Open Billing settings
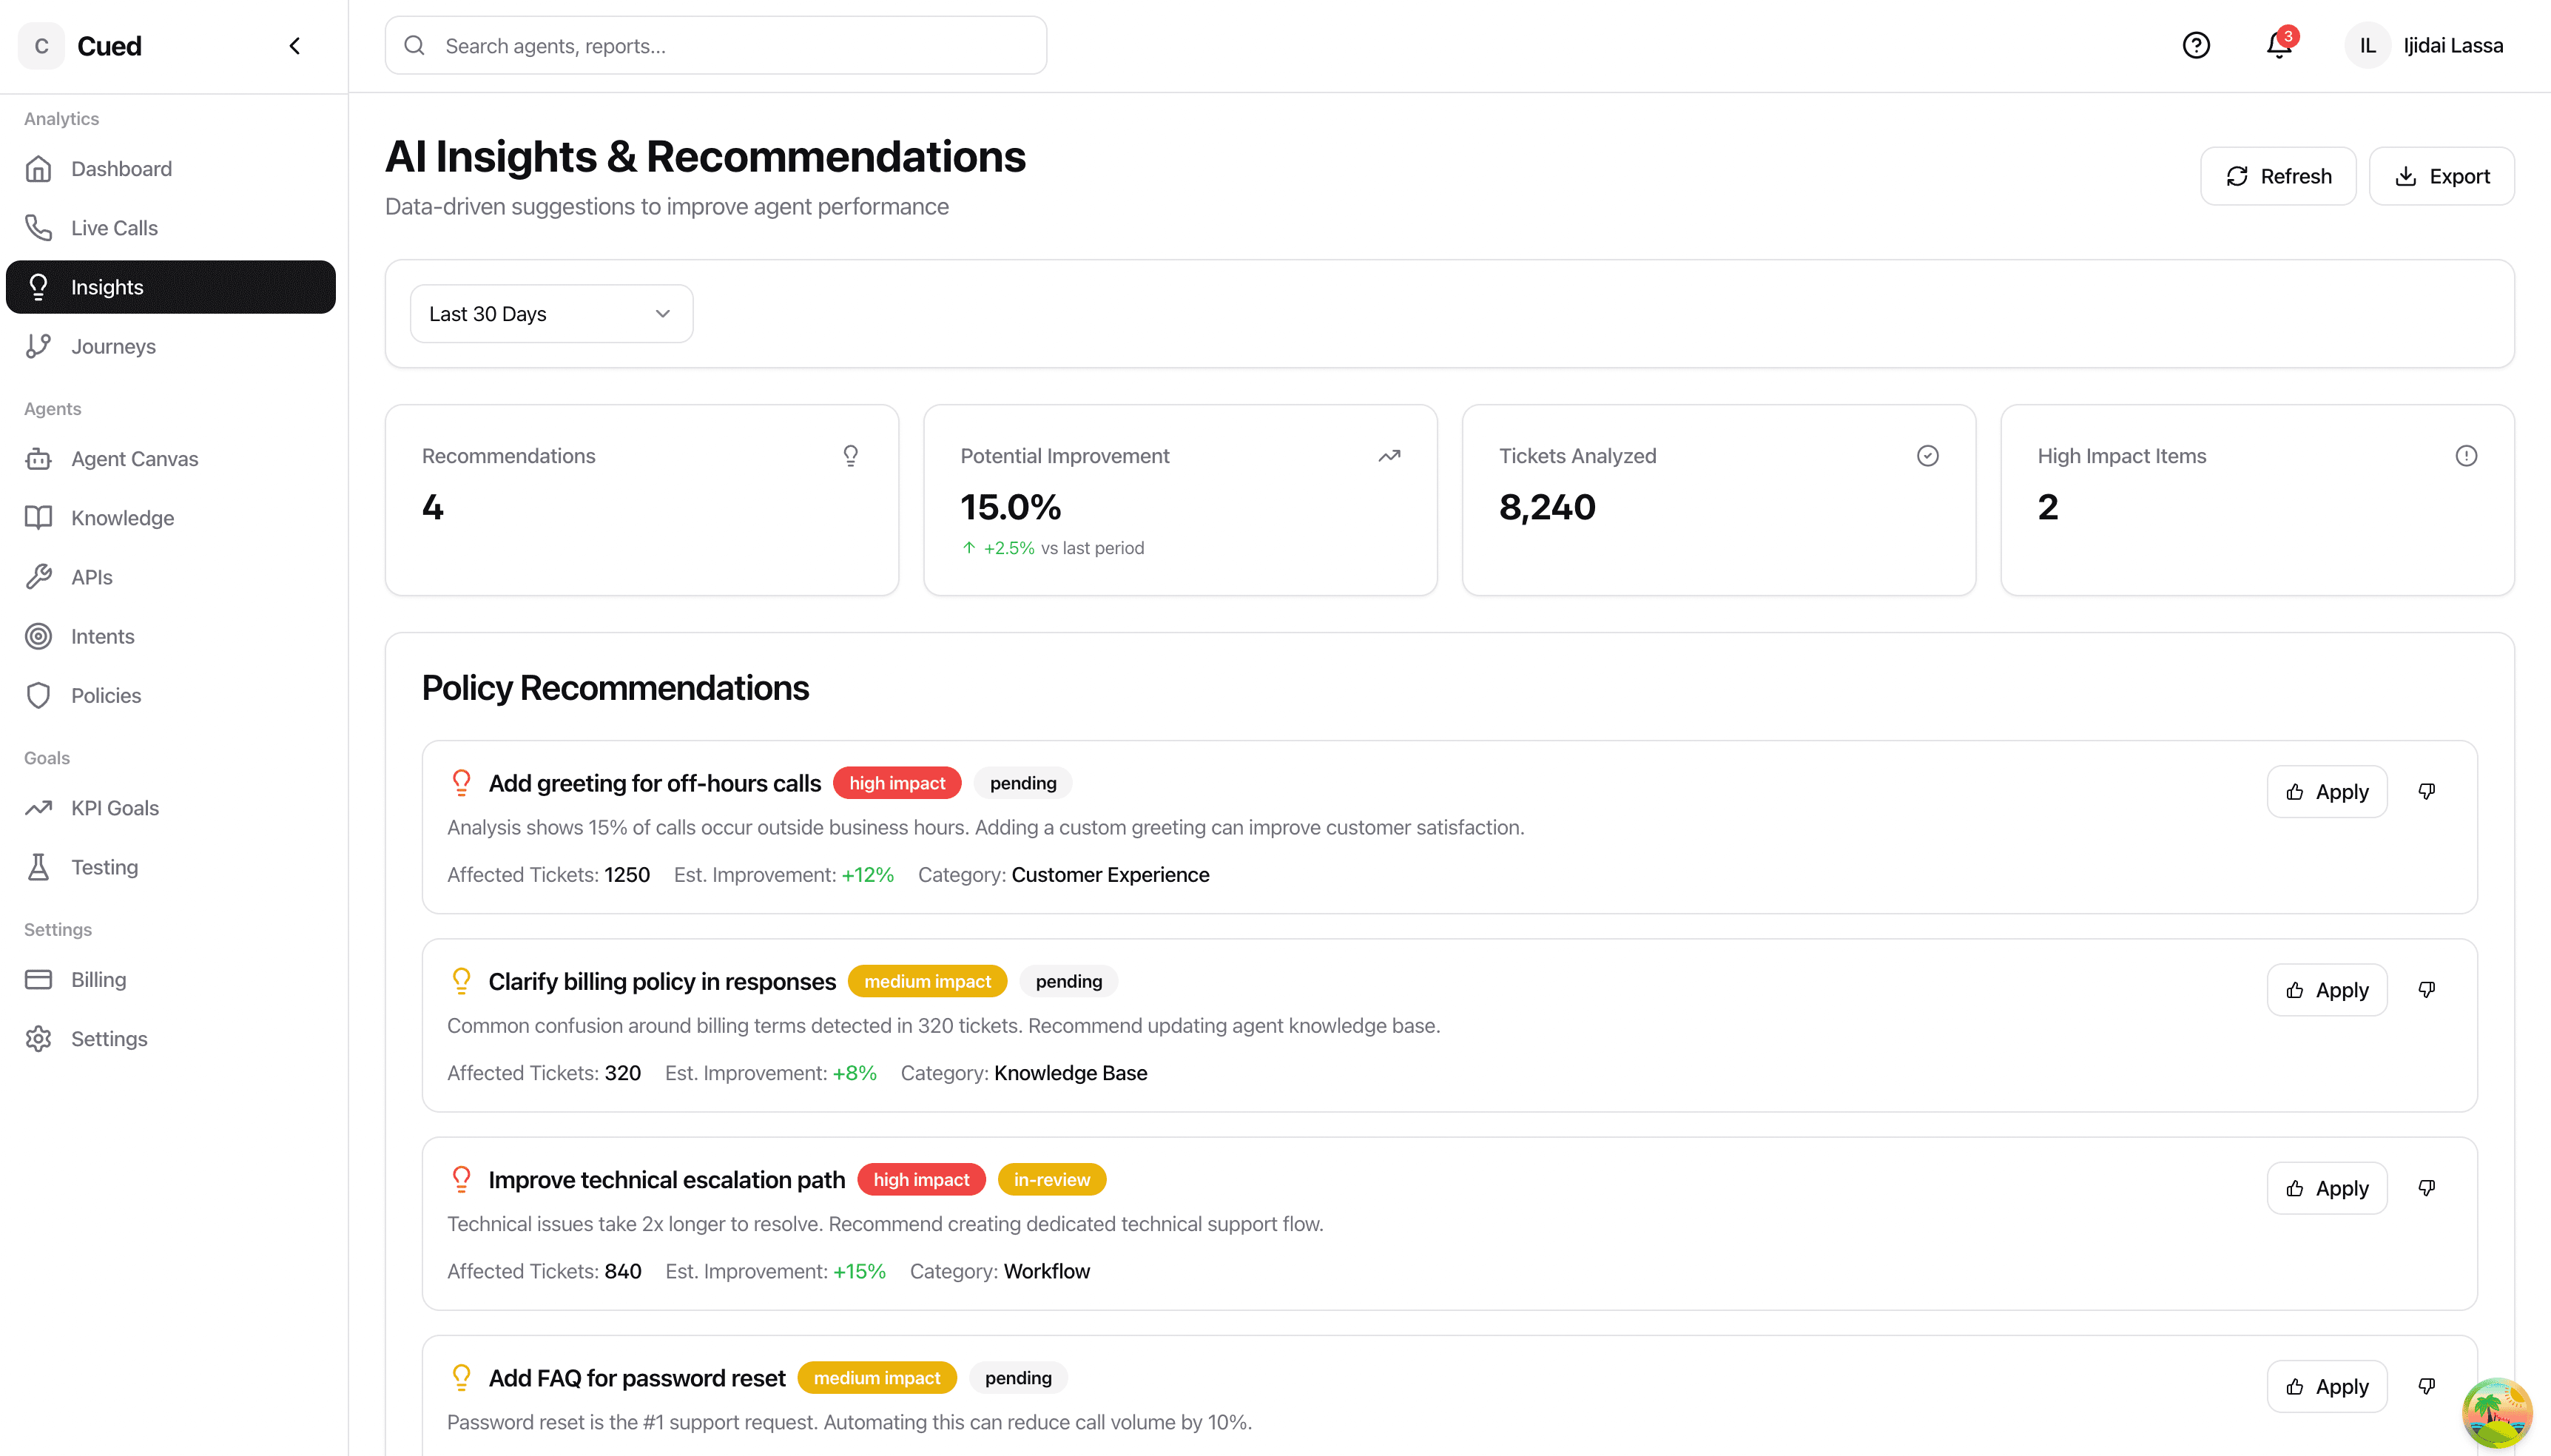Viewport: 2551px width, 1456px height. click(x=97, y=979)
